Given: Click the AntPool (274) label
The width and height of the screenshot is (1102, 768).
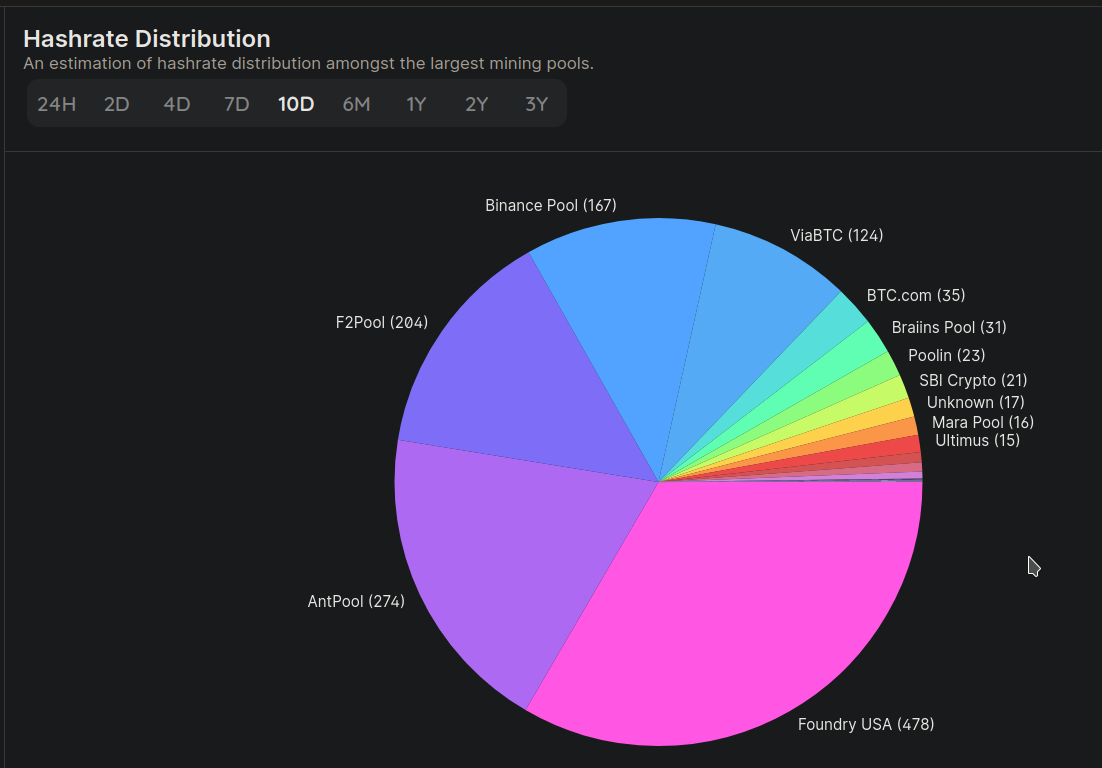Looking at the screenshot, I should point(356,601).
